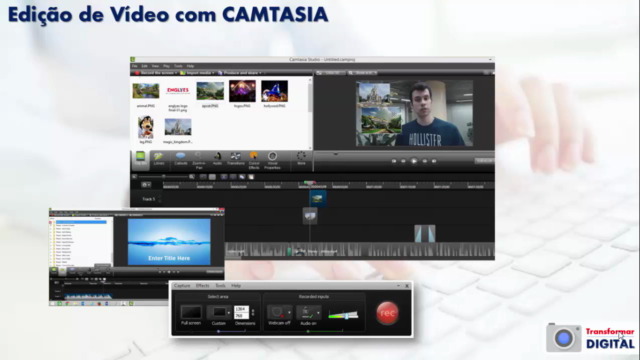
Task: Select the epcot.PNG thumbnail
Action: [x=210, y=91]
